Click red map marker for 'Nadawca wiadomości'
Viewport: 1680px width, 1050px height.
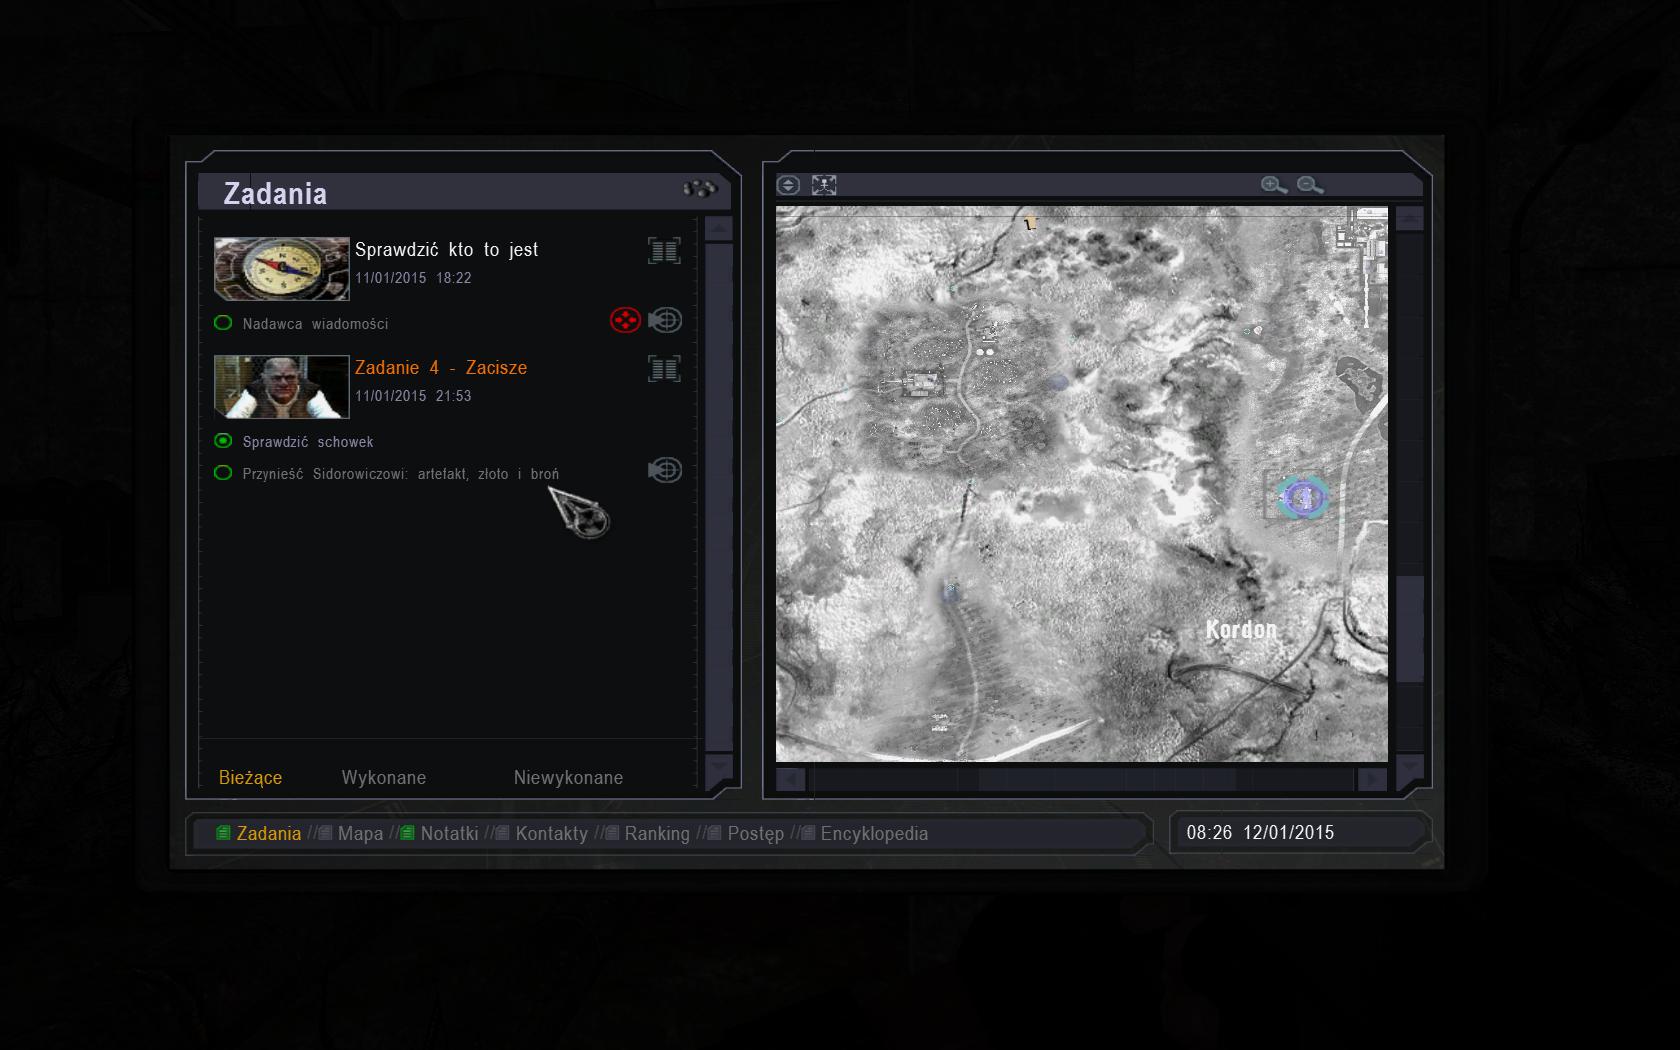click(625, 320)
